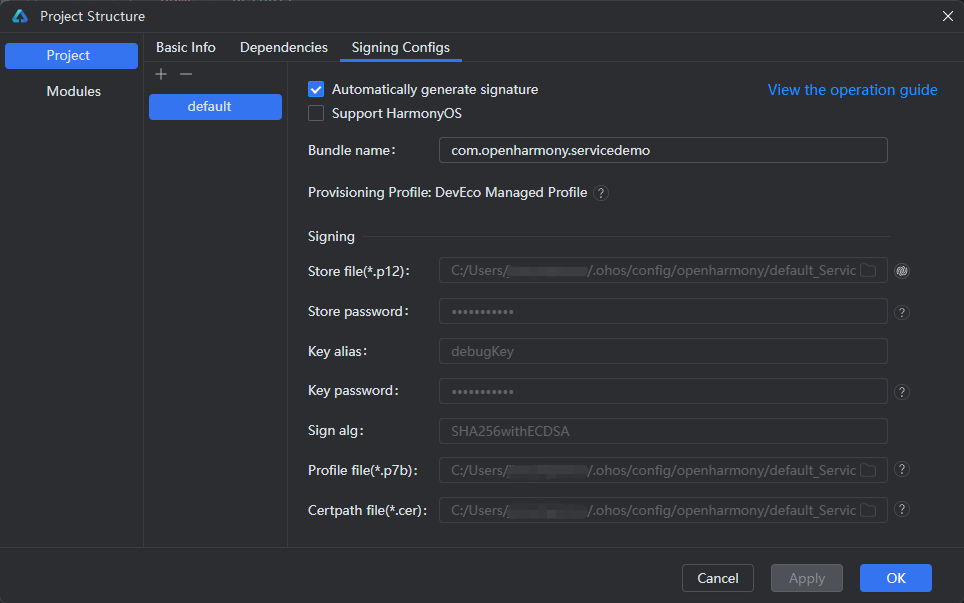Select the default signing config entry
Image resolution: width=964 pixels, height=603 pixels.
[215, 107]
